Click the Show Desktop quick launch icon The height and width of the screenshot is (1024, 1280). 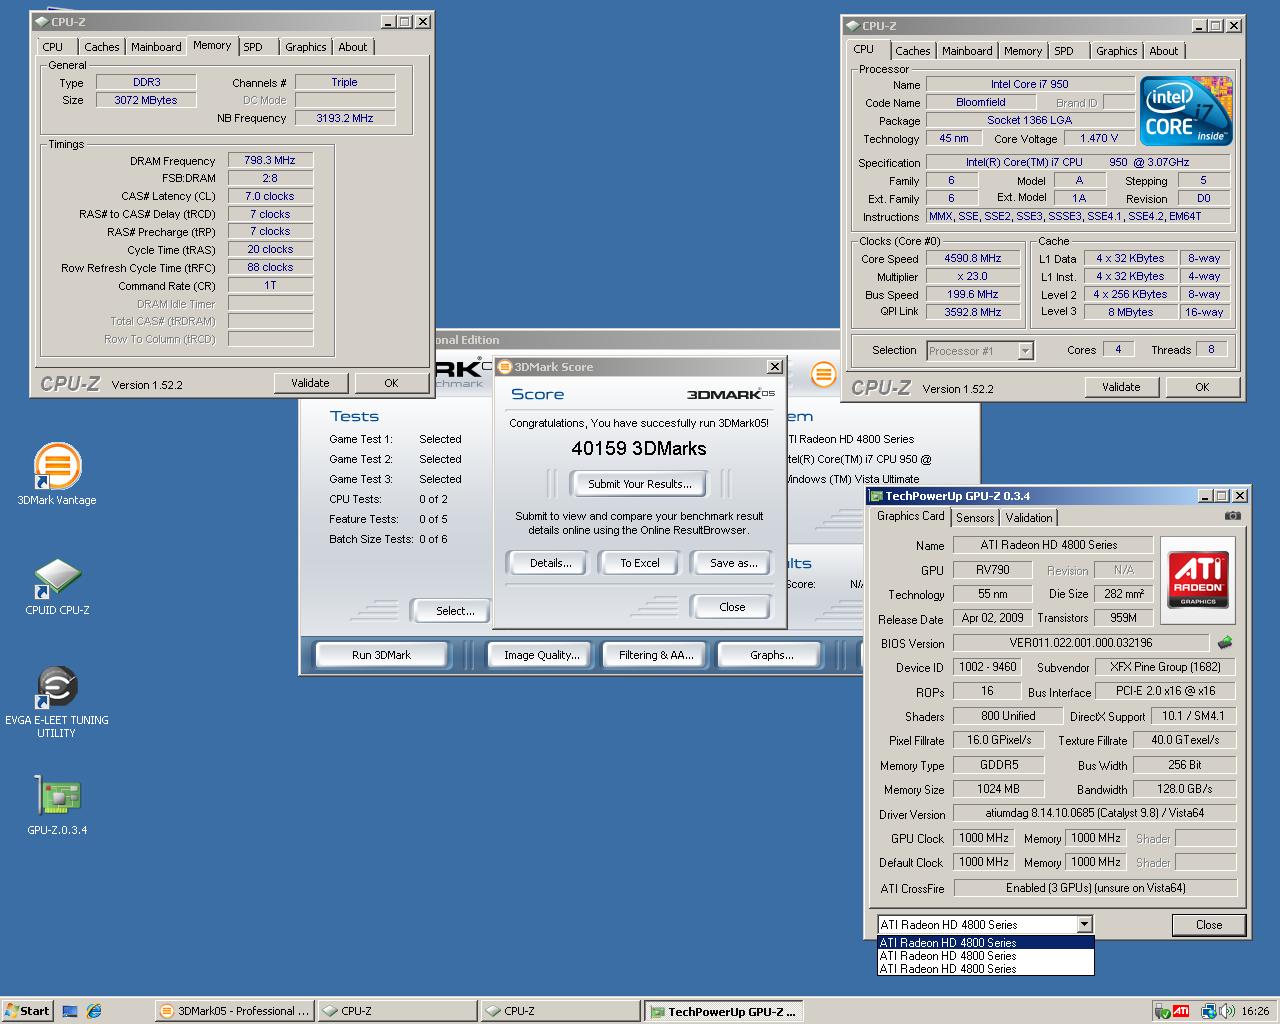coord(70,1011)
